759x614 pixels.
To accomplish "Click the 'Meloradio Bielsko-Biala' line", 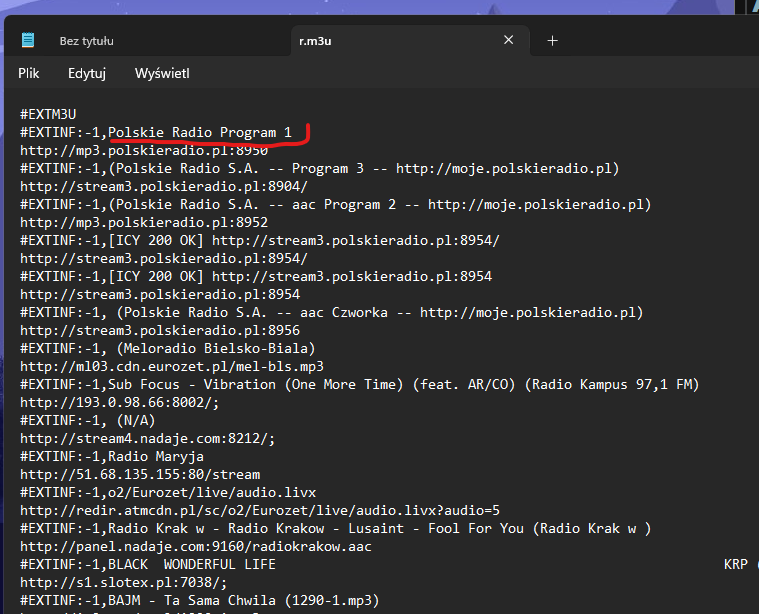I will (167, 348).
